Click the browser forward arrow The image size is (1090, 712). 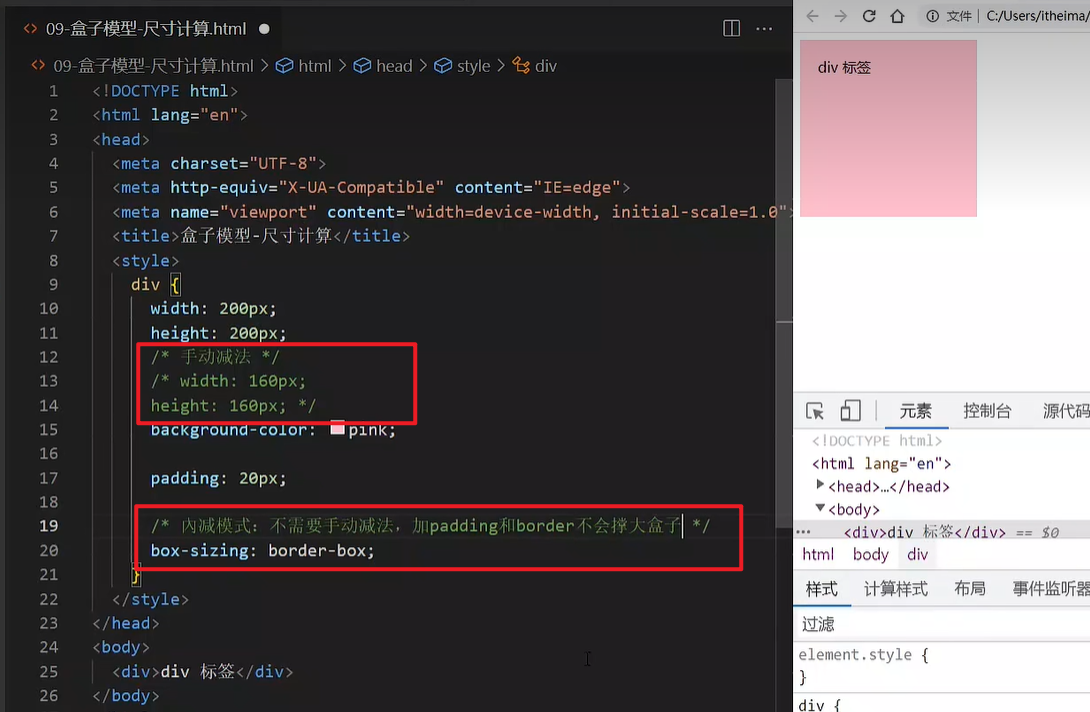pos(841,16)
